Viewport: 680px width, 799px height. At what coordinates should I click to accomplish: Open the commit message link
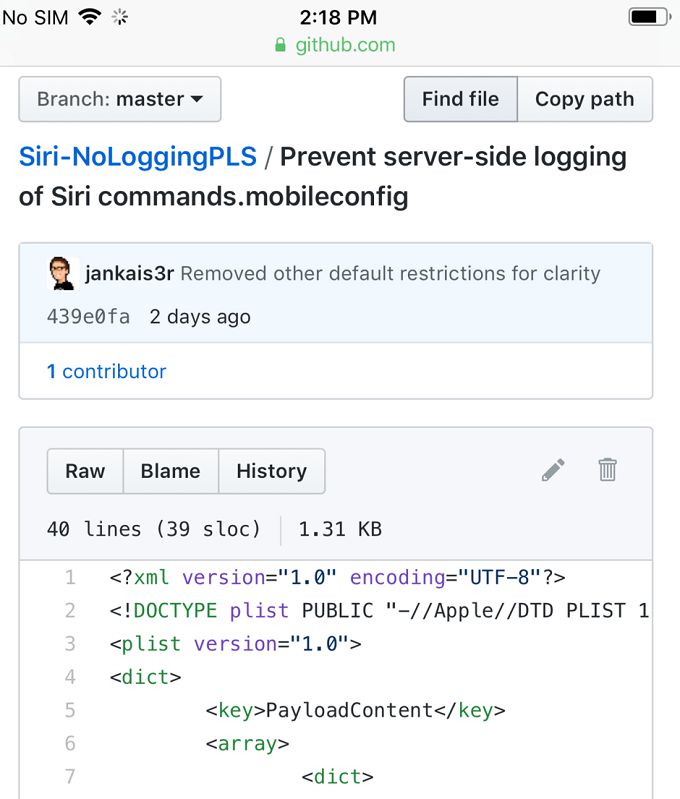tap(390, 274)
